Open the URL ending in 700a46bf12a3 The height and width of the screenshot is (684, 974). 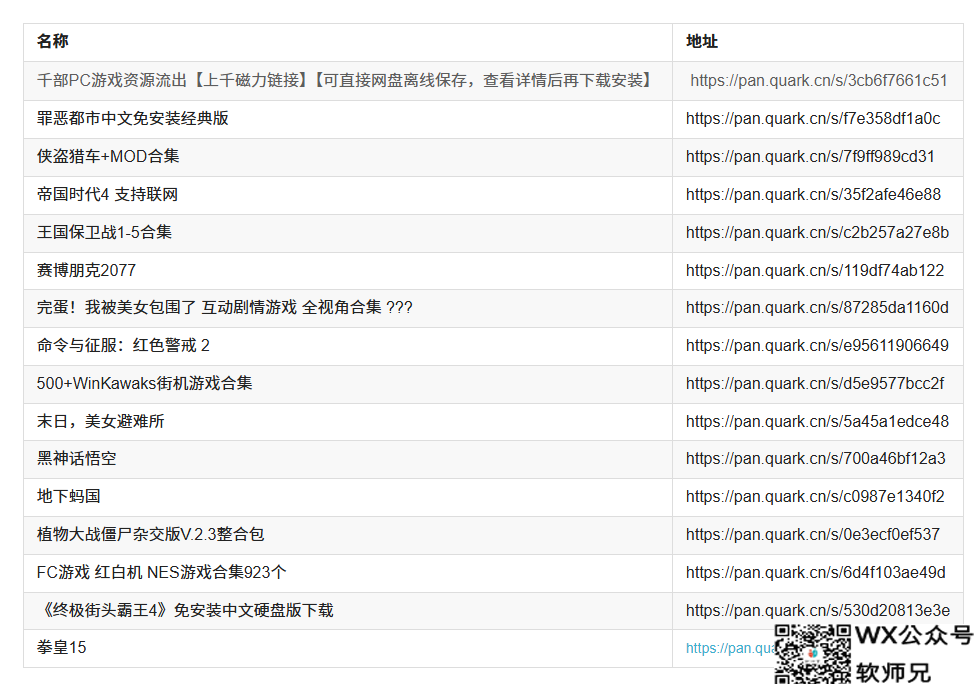[816, 459]
